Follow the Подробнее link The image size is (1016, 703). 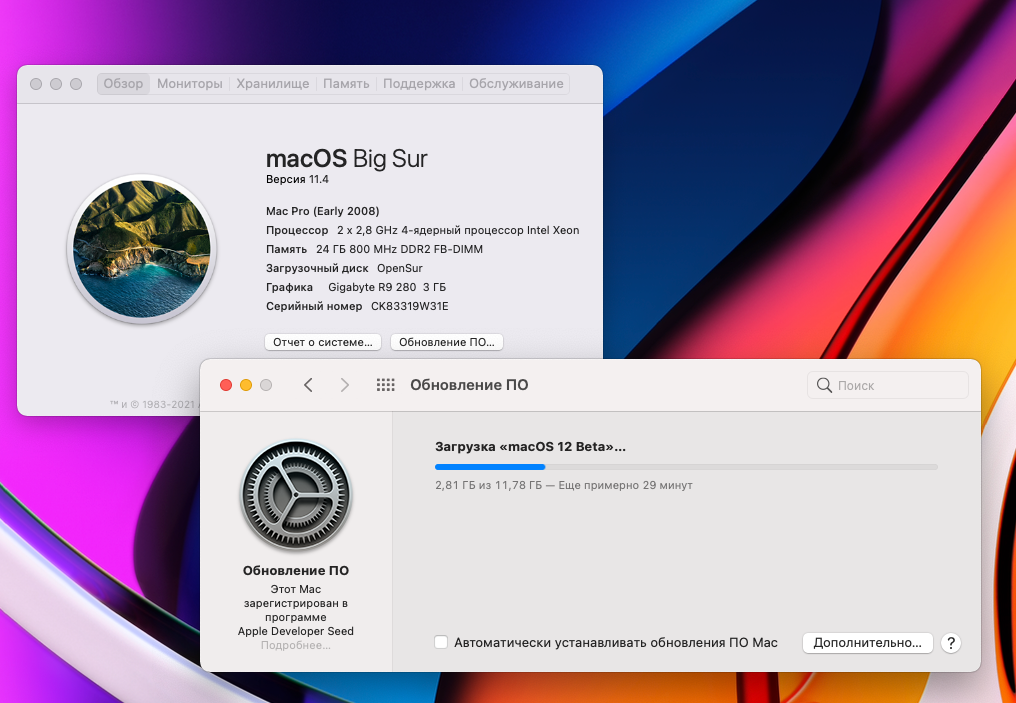[295, 645]
